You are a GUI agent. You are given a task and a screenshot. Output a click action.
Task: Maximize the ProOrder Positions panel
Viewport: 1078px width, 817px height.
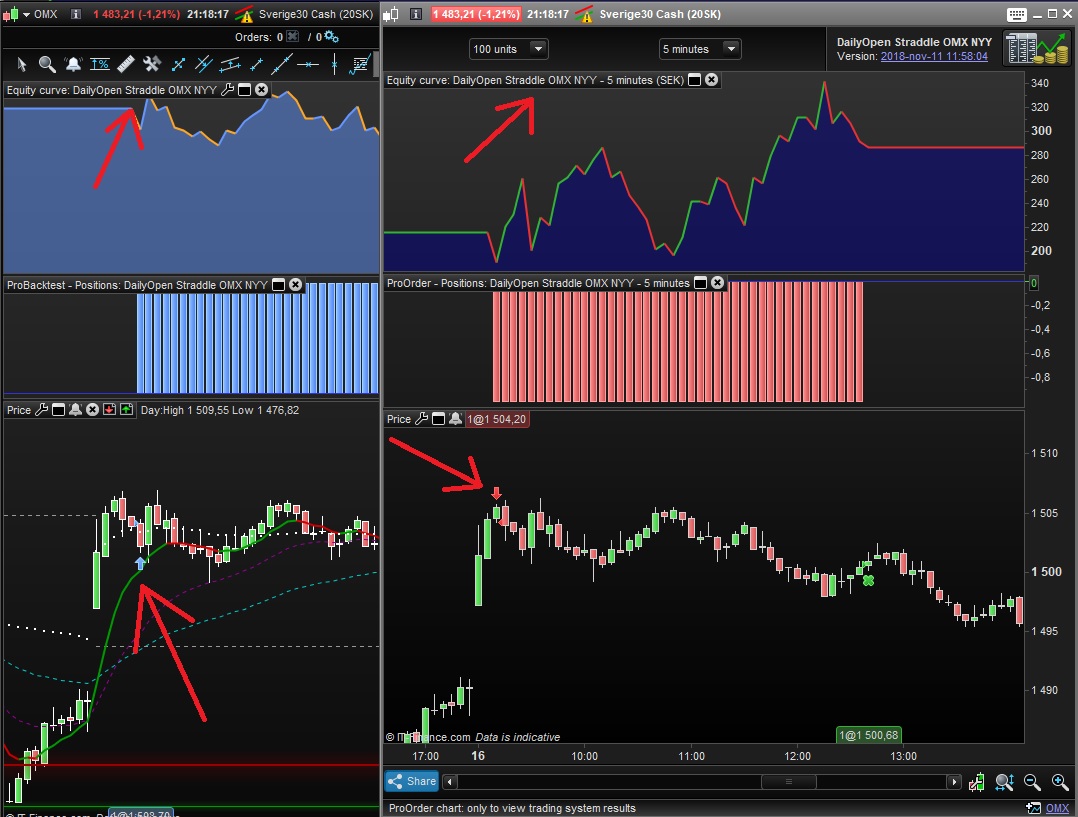701,283
